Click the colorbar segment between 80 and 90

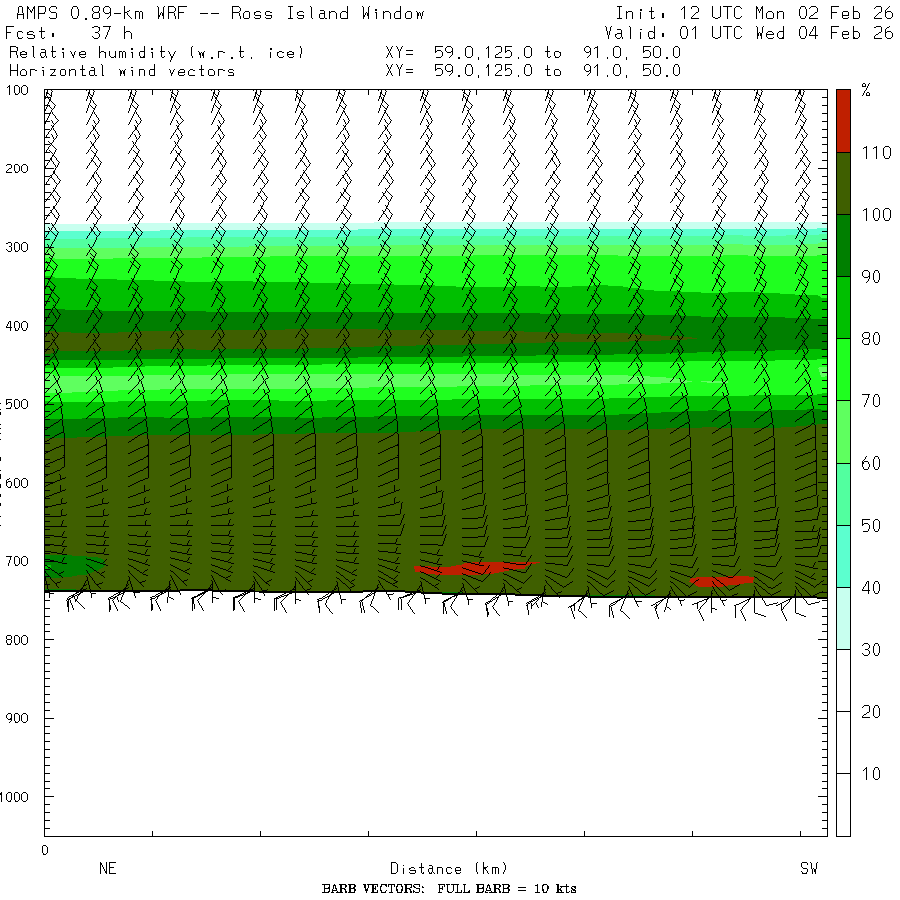pyautogui.click(x=843, y=308)
